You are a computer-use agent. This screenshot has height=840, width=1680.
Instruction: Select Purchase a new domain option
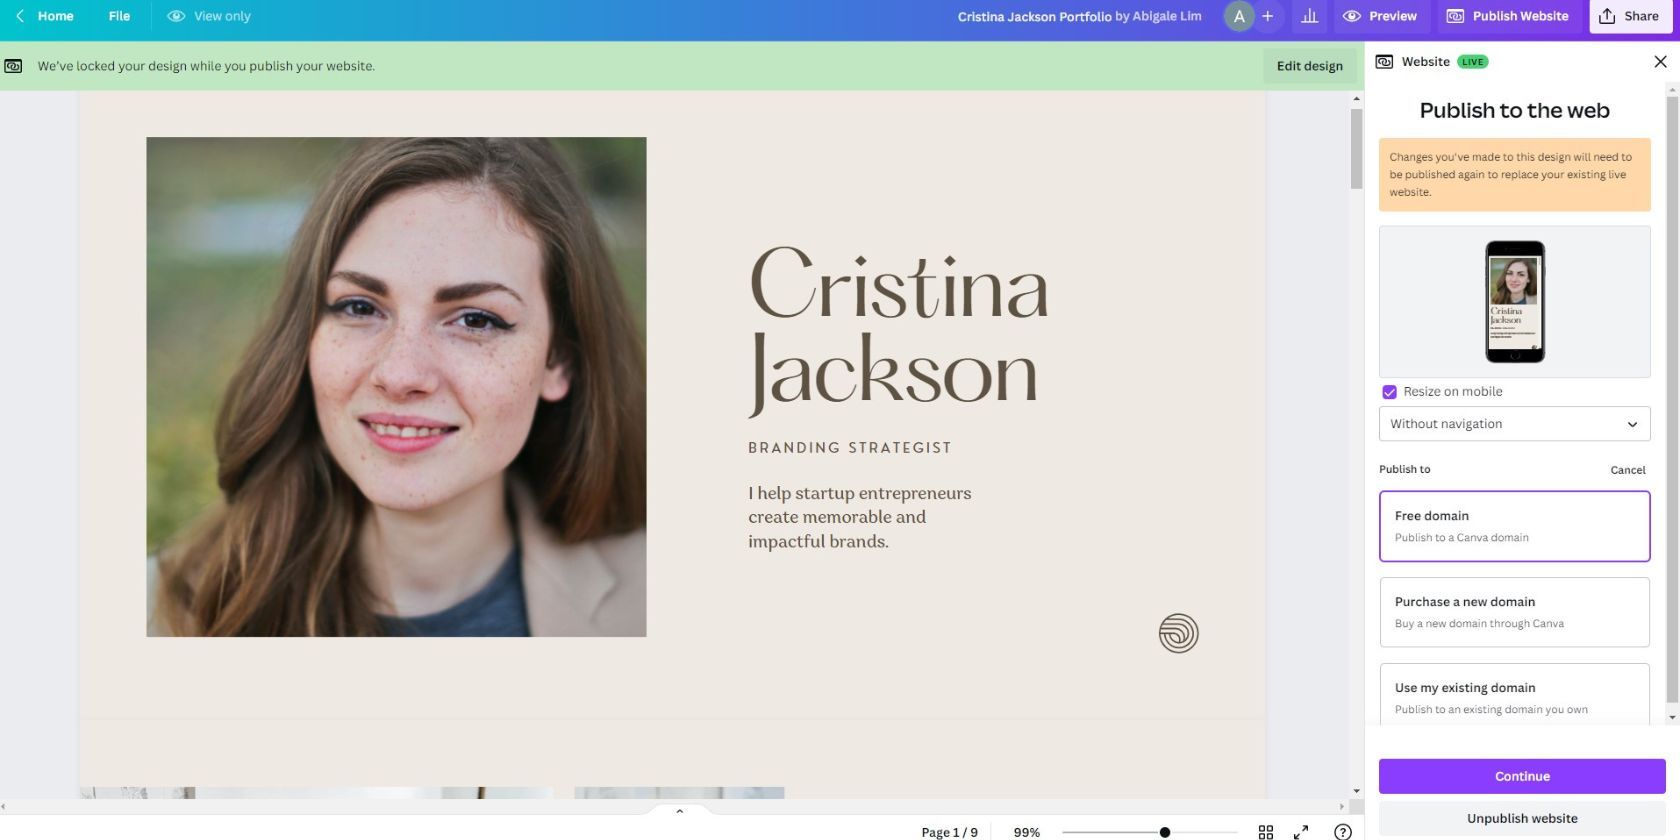pyautogui.click(x=1514, y=612)
